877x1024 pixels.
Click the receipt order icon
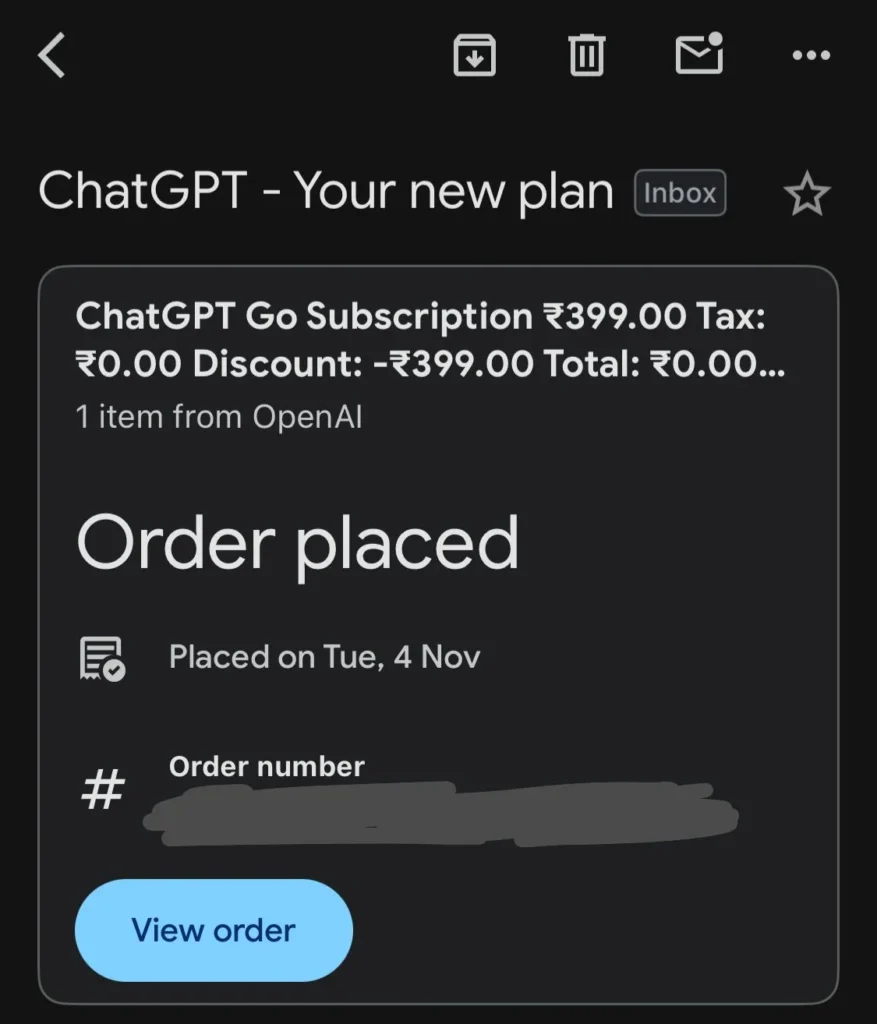pyautogui.click(x=100, y=657)
